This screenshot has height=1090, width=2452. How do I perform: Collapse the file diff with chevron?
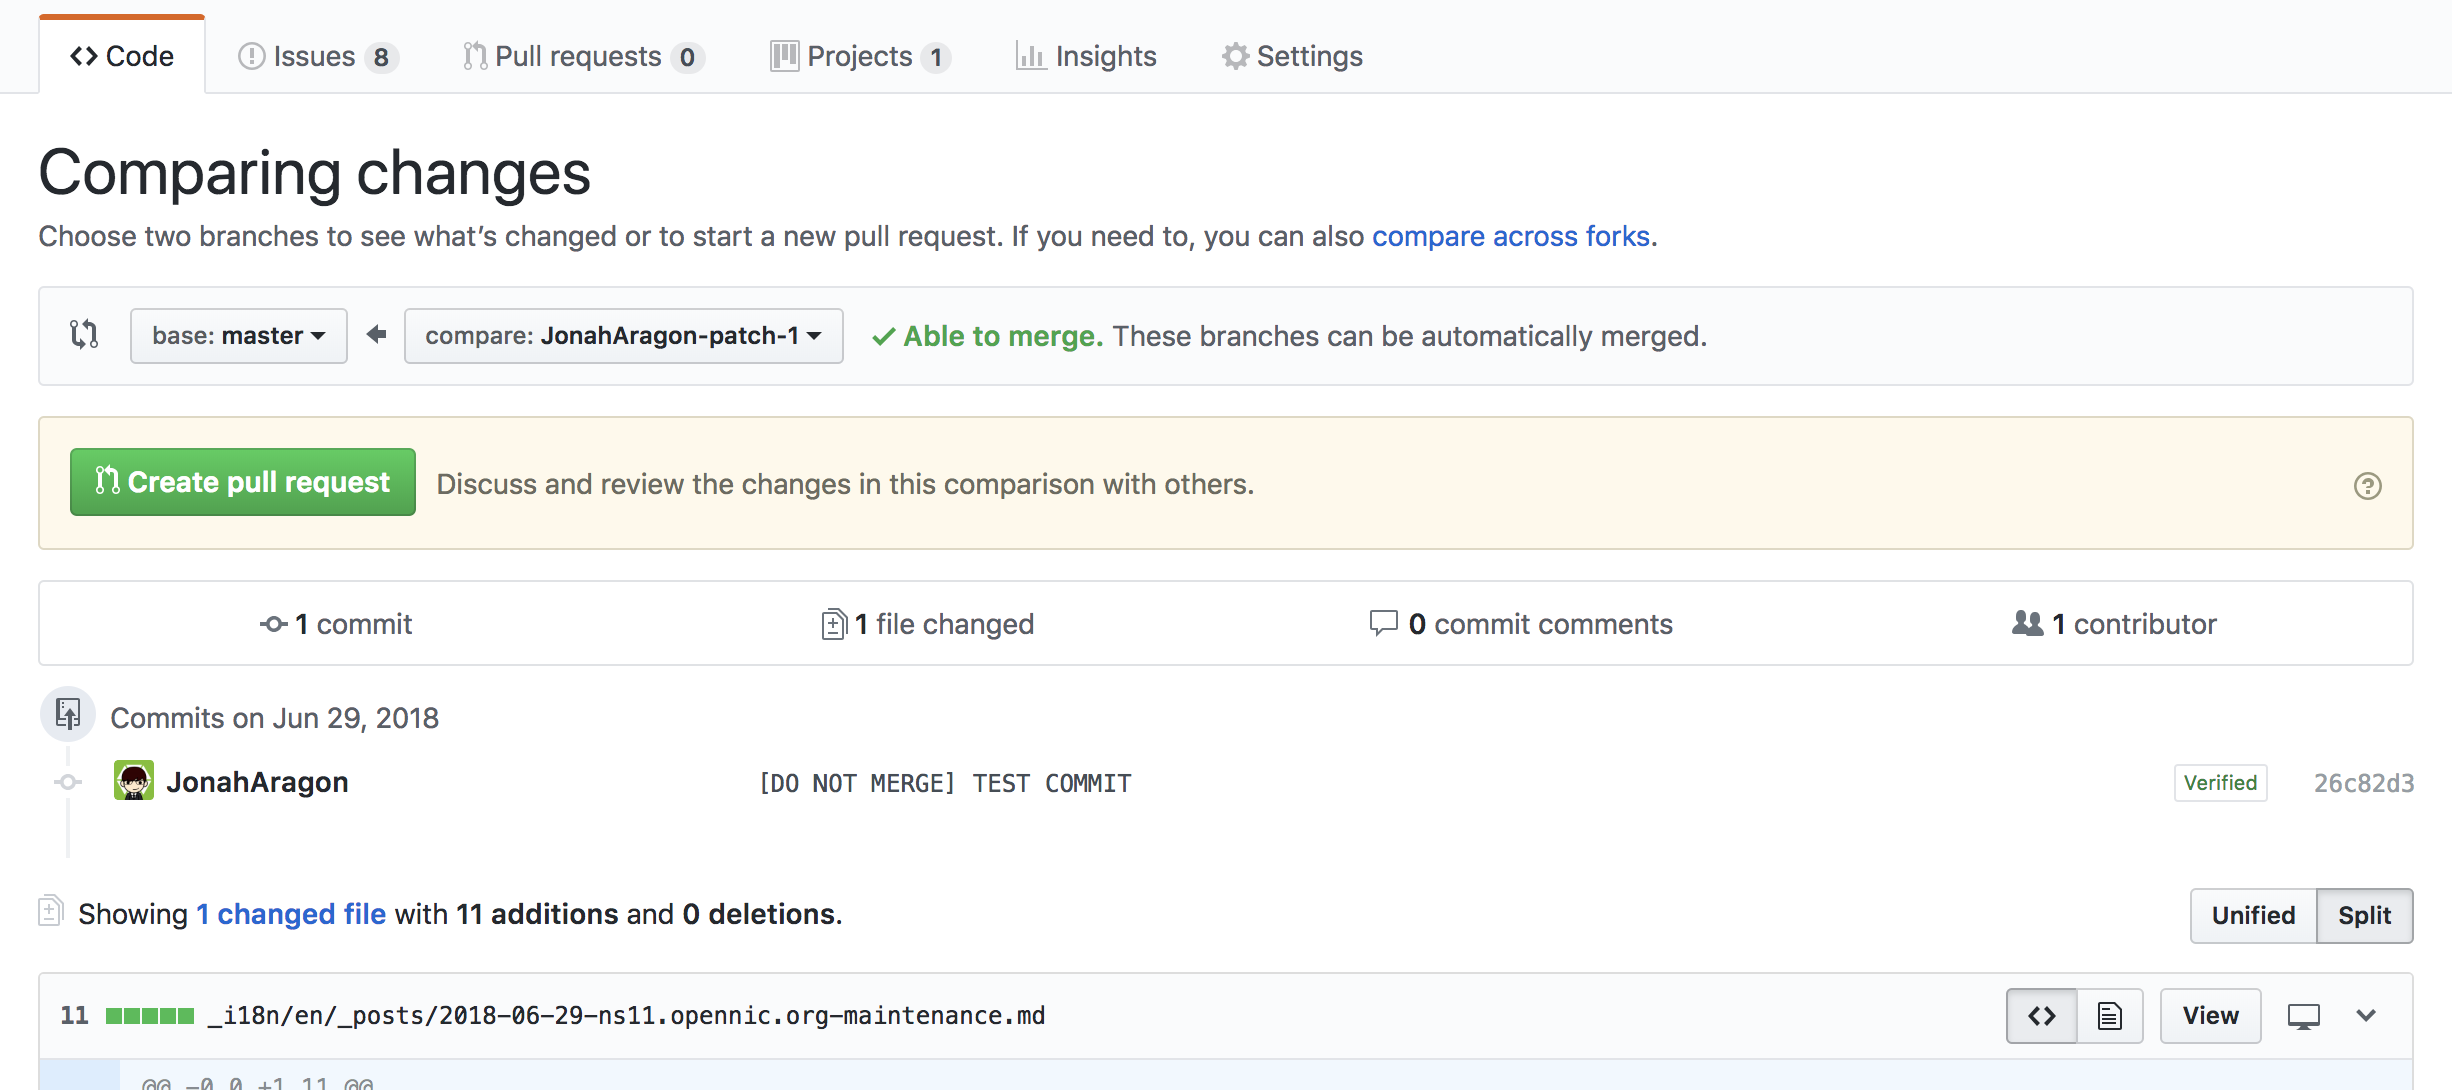tap(2366, 1016)
